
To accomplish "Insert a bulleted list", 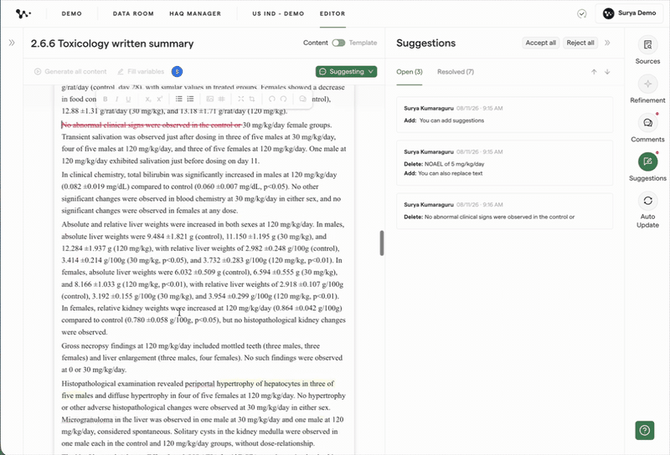I will [179, 99].
